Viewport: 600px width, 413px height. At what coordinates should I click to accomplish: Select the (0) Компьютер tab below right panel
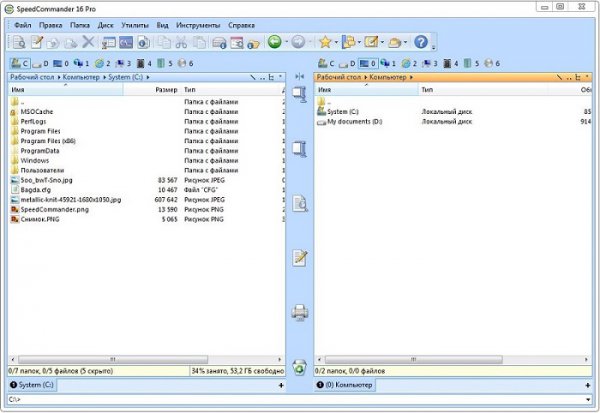tap(345, 385)
